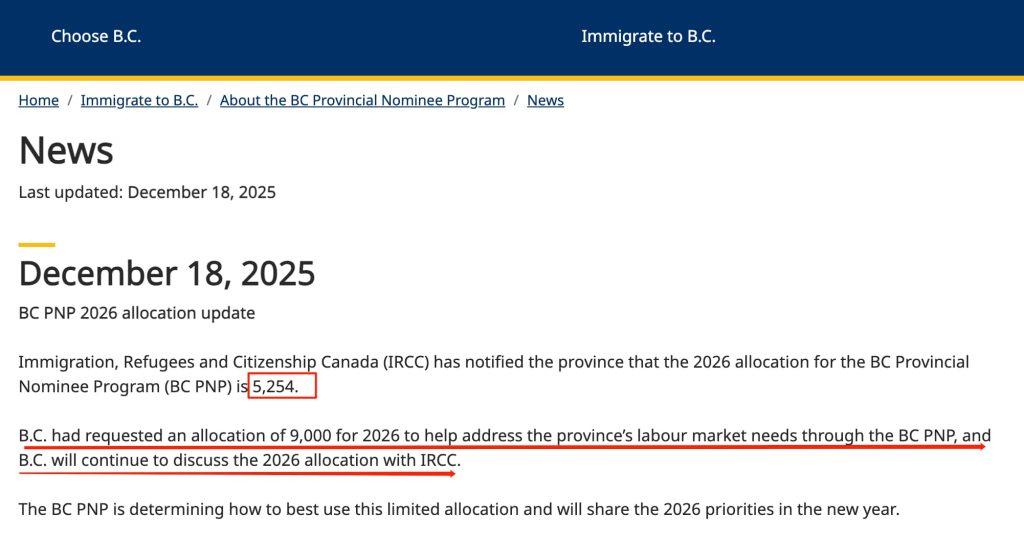Click the BC PNP 2026 allocation update subtitle

point(137,313)
